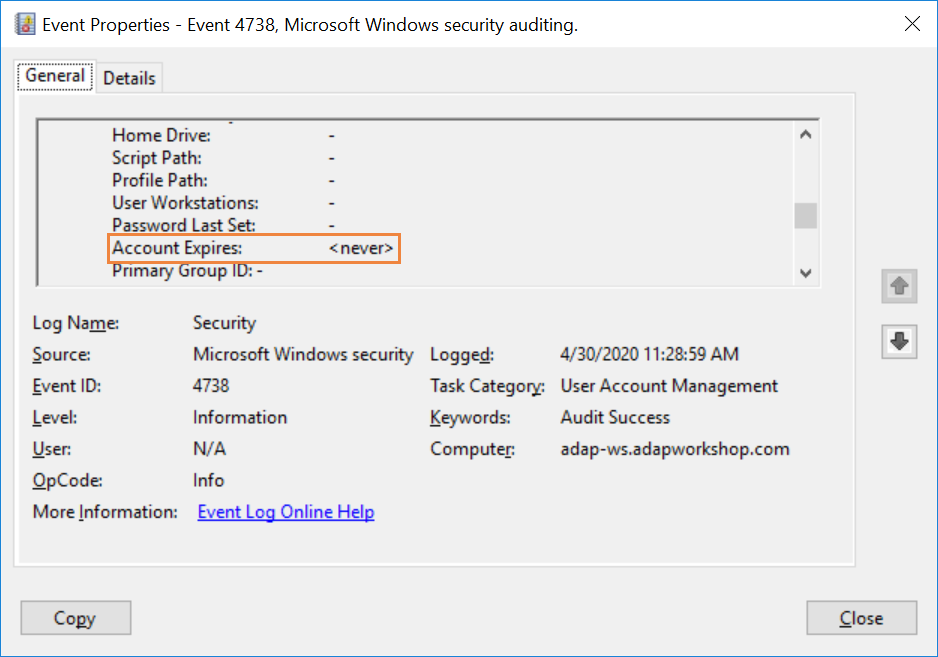Click the Event ID value 4738

[211, 386]
